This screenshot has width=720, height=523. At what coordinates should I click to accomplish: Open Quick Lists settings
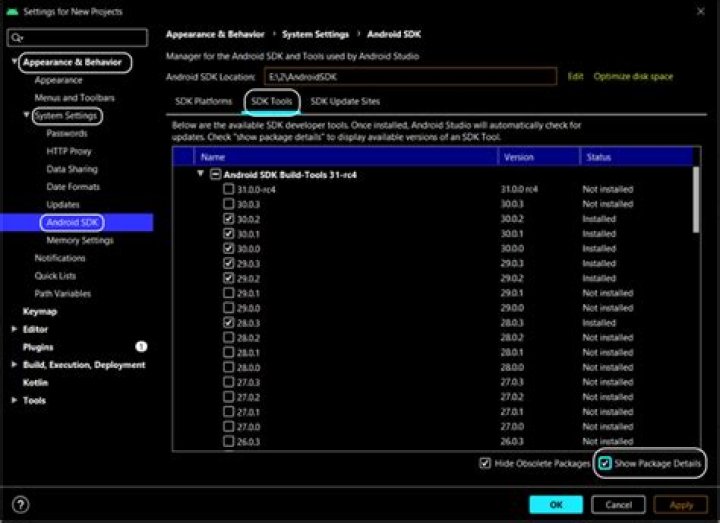(55, 276)
